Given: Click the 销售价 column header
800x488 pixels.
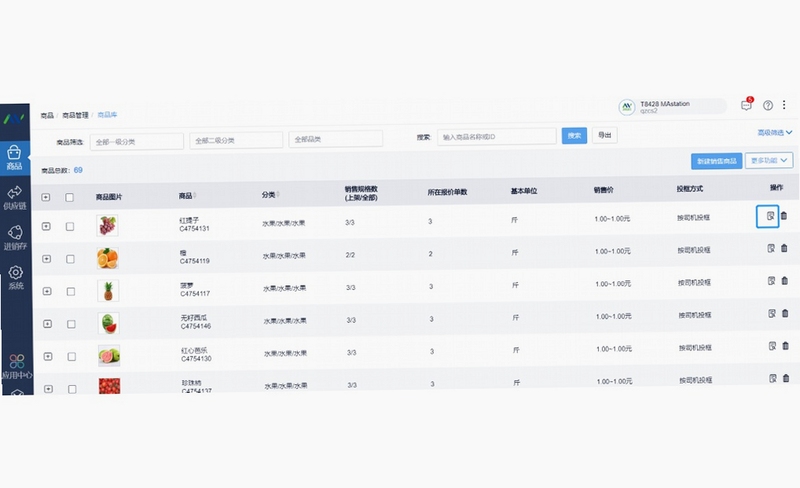Looking at the screenshot, I should (604, 190).
